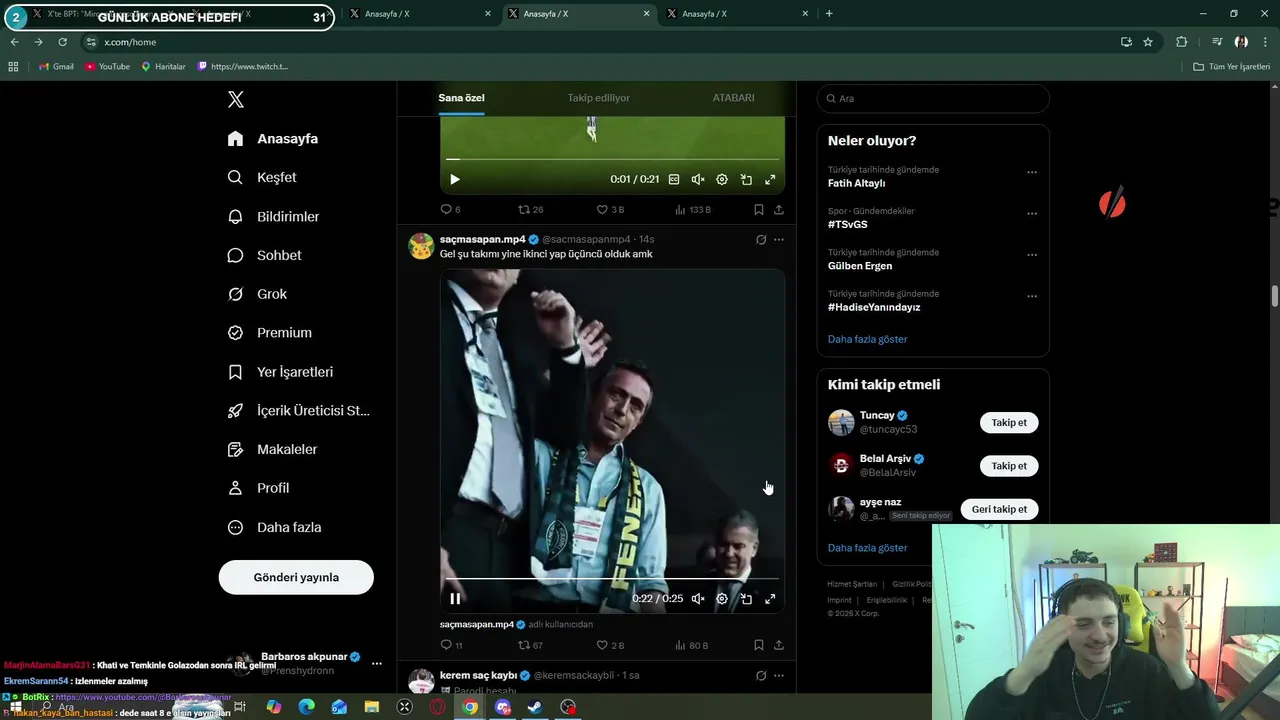The width and height of the screenshot is (1280, 720).
Task: Open more options for #HadiseYanındayız trend
Action: click(x=1032, y=296)
